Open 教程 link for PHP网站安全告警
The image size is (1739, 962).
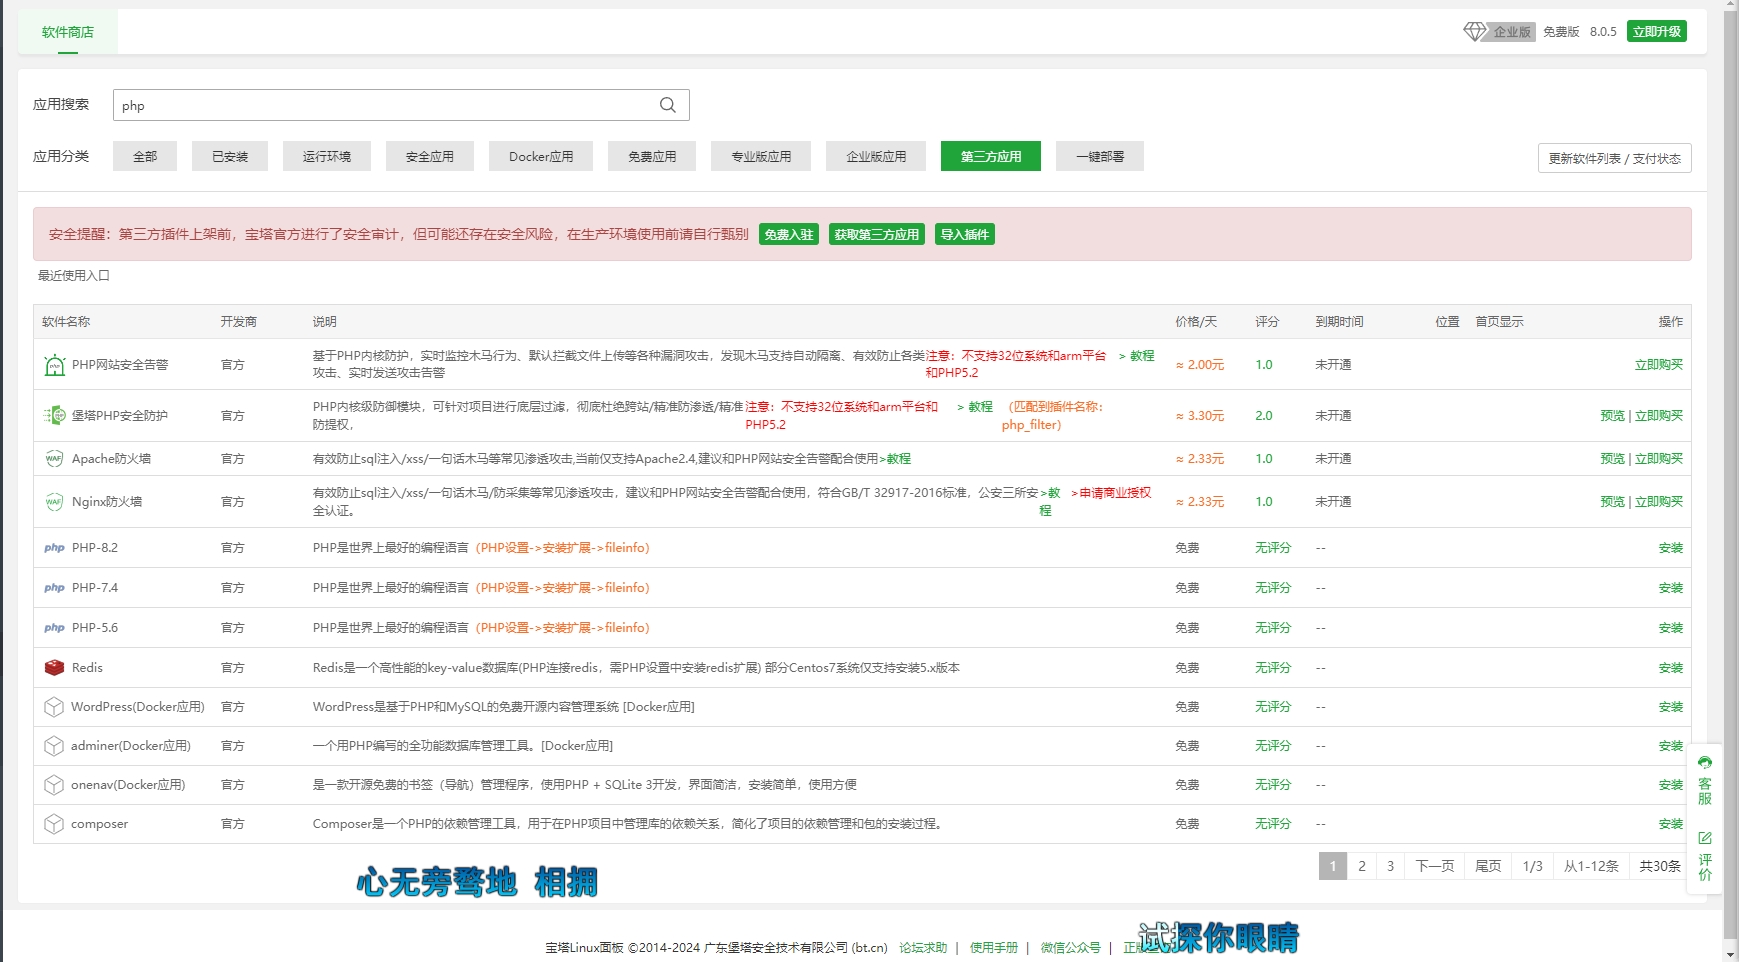[x=1137, y=356]
